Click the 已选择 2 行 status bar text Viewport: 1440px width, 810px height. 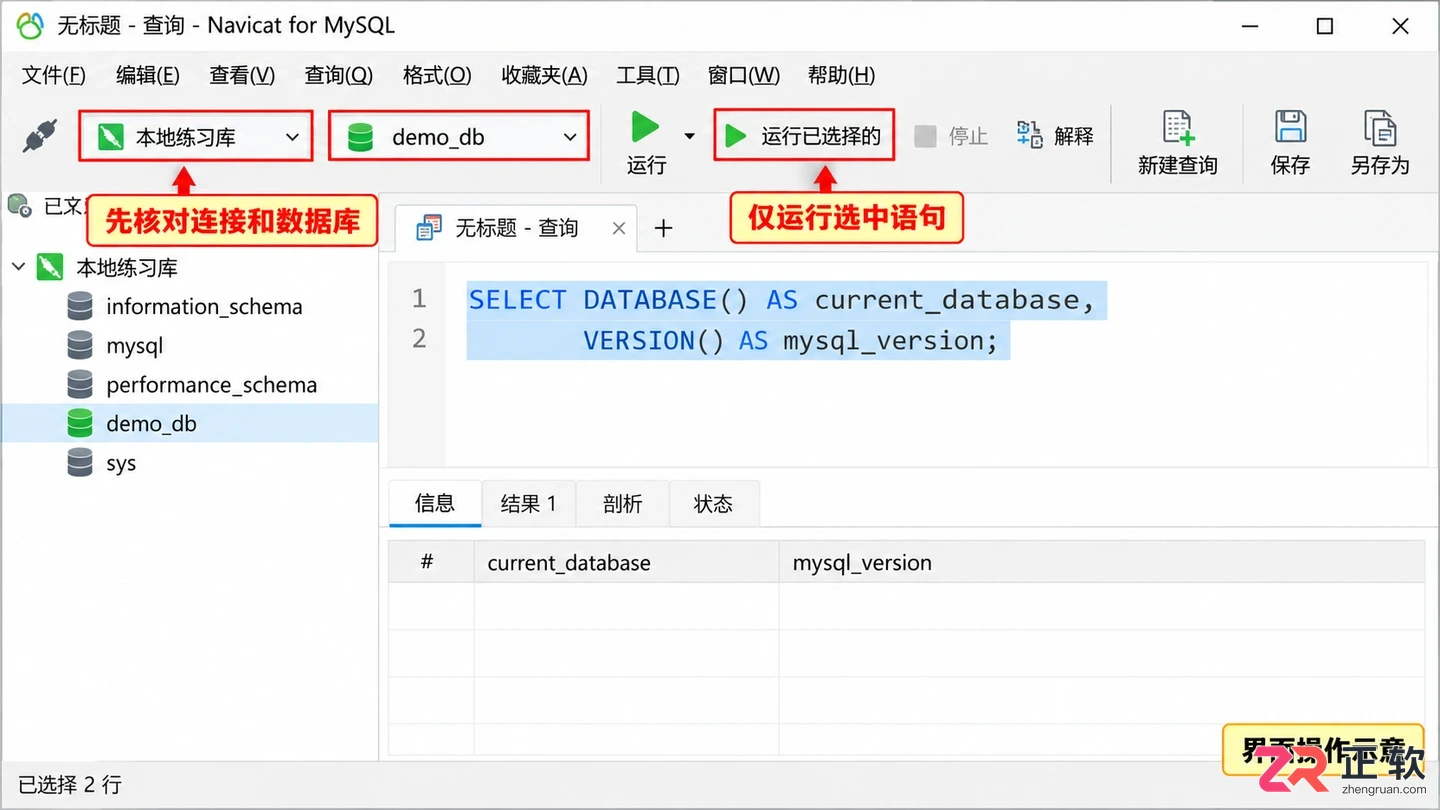(x=70, y=785)
